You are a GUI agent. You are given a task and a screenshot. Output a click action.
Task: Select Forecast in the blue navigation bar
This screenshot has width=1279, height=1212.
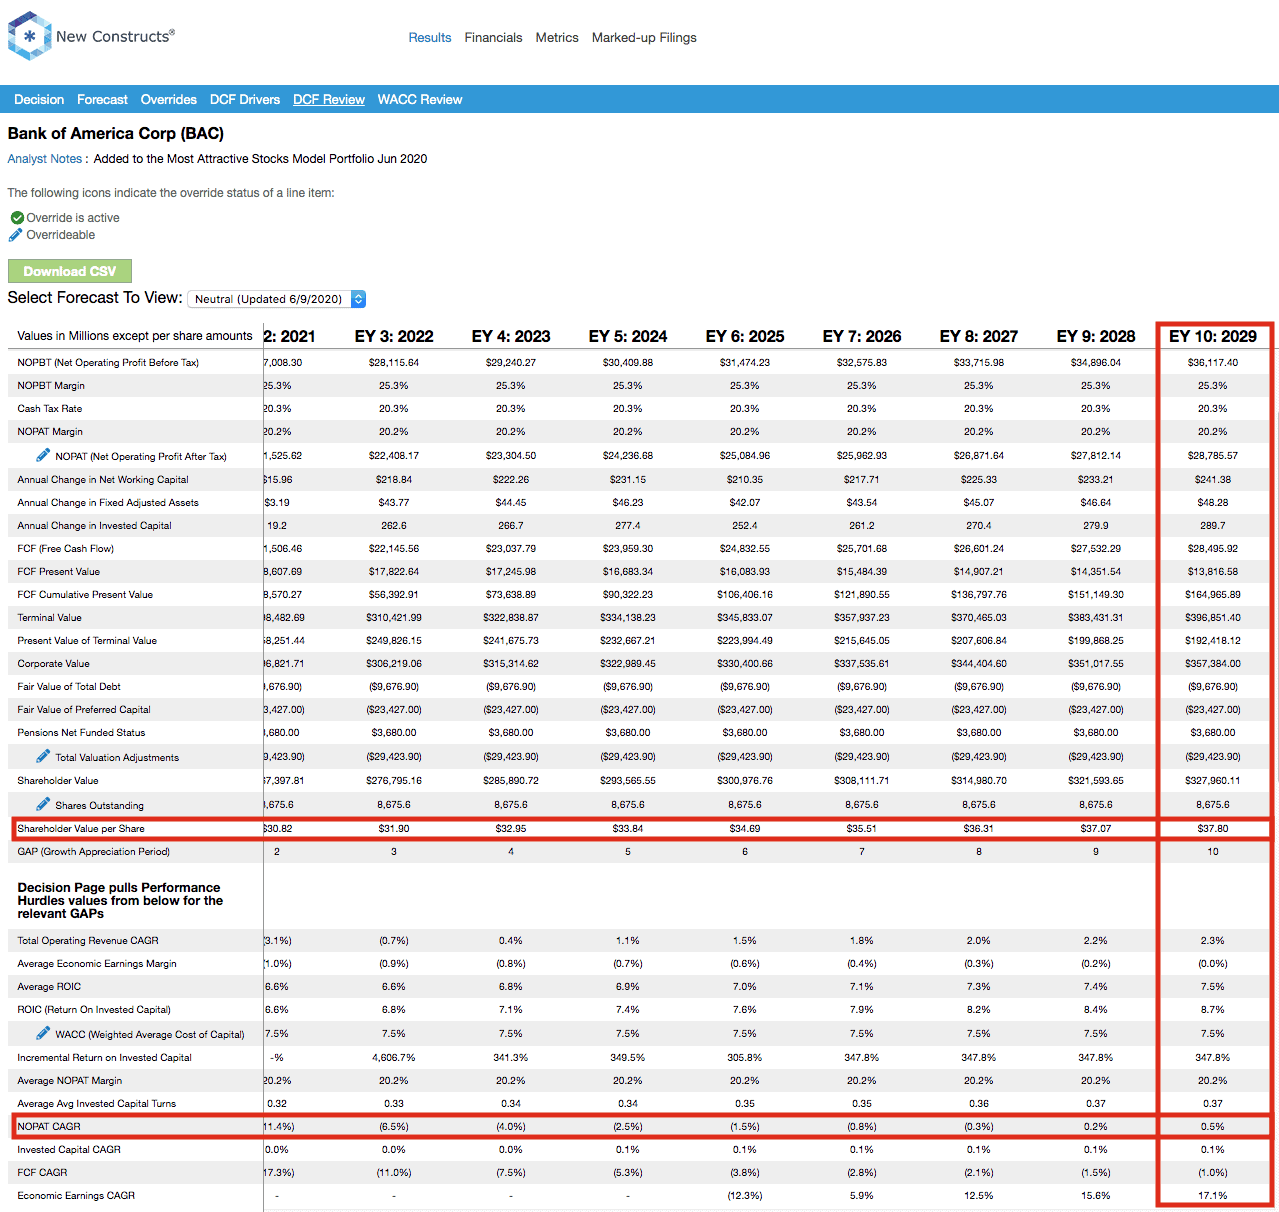coord(102,100)
